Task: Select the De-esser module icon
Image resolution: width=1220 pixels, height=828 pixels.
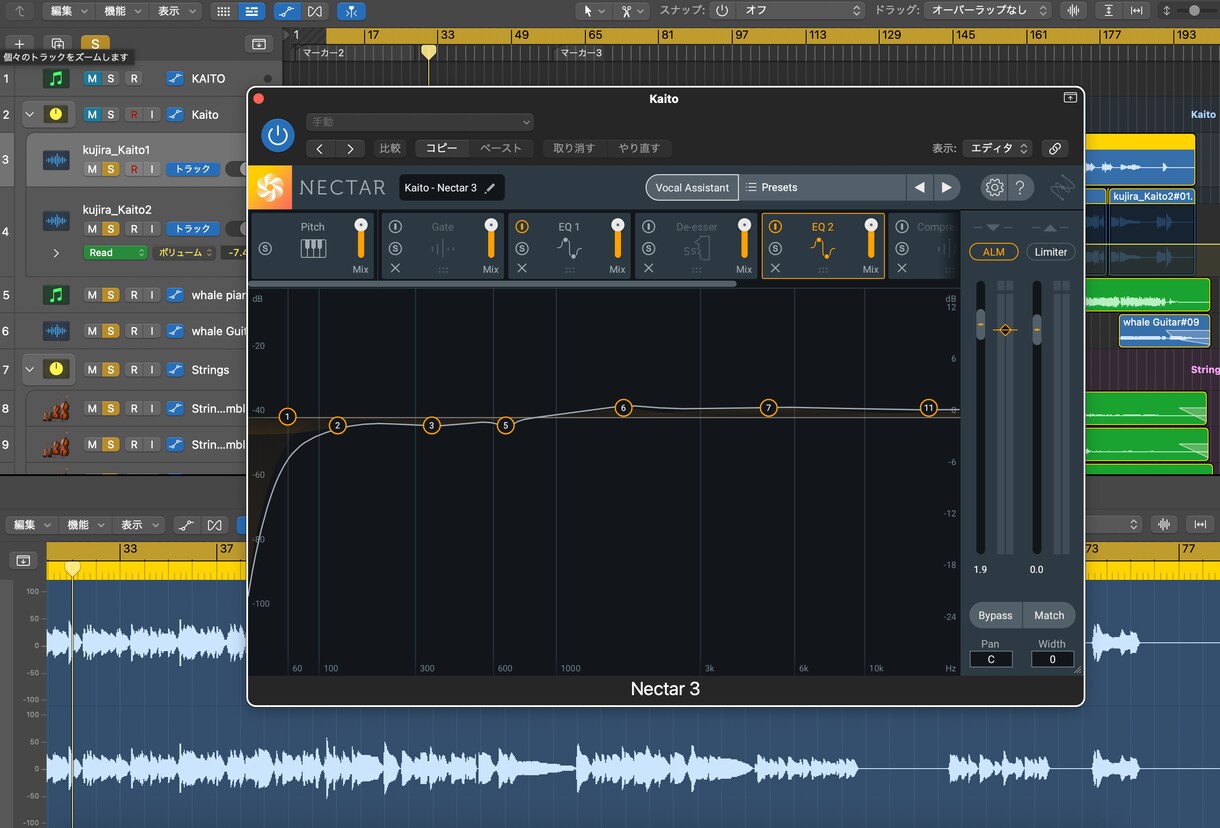Action: pos(696,248)
